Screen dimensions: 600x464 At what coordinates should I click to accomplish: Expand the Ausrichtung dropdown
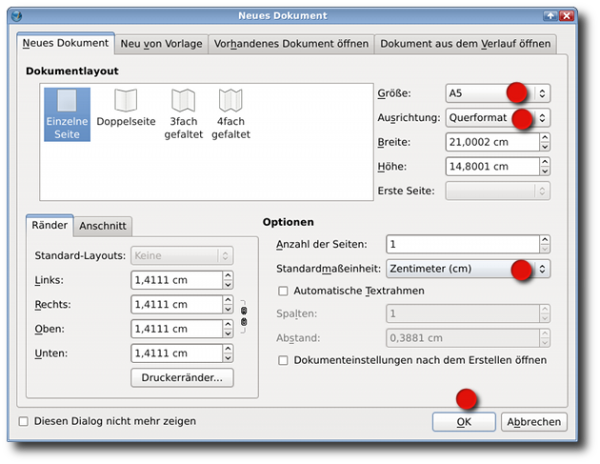coord(497,118)
